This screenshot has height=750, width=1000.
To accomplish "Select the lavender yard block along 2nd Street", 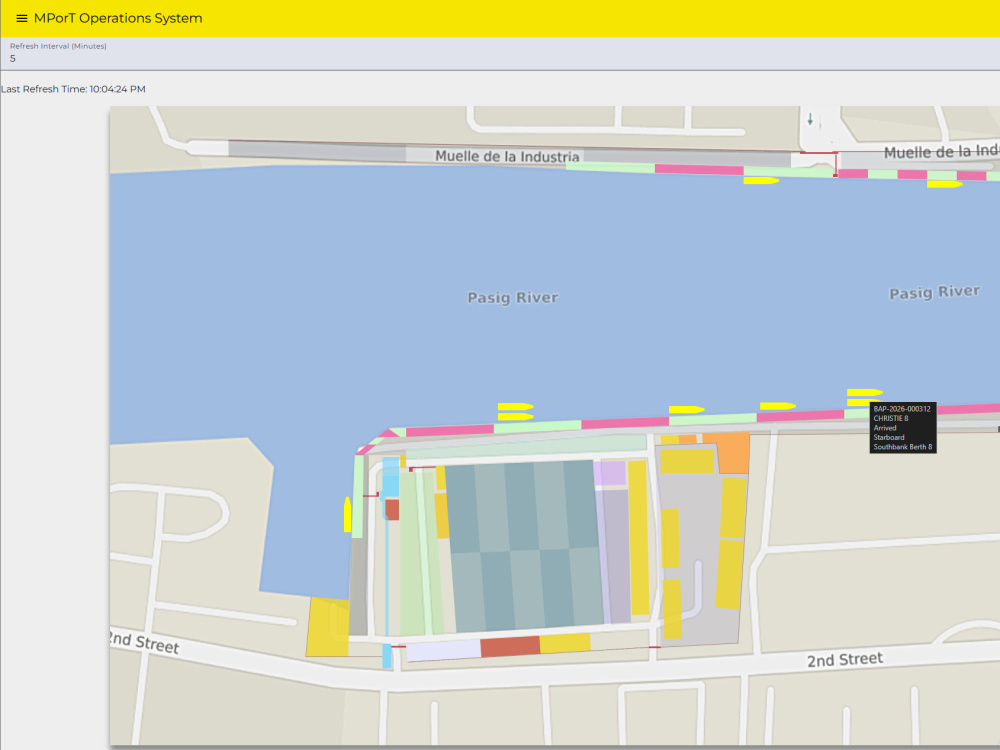I will point(443,651).
